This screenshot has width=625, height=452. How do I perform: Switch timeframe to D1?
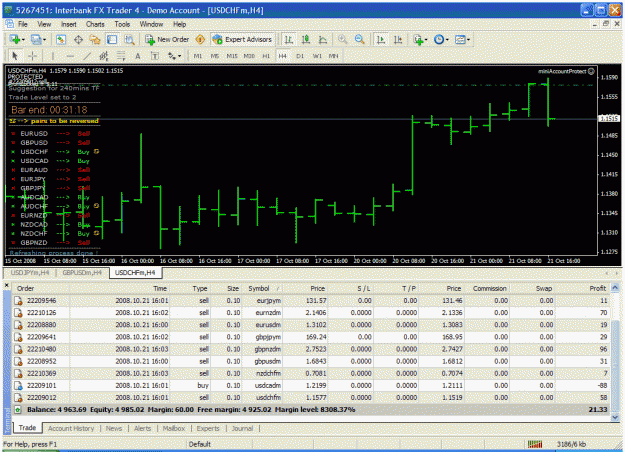(x=300, y=56)
